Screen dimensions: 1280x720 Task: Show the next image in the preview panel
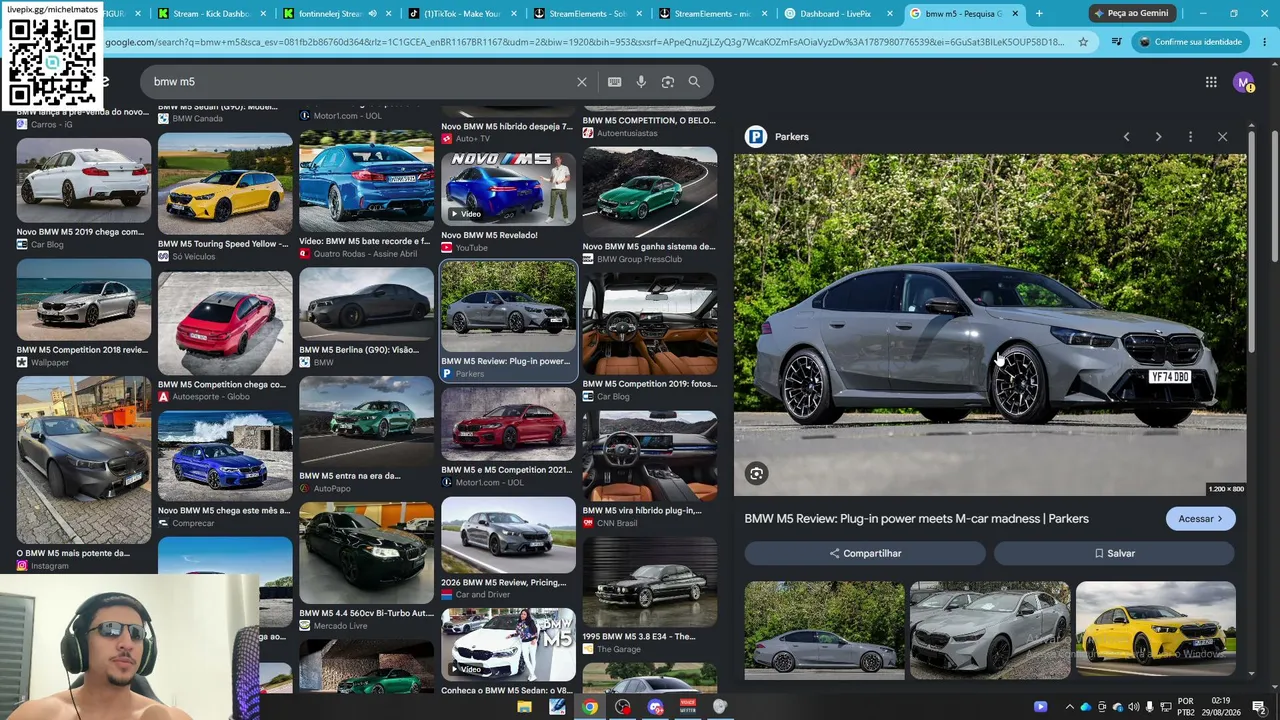click(1158, 137)
